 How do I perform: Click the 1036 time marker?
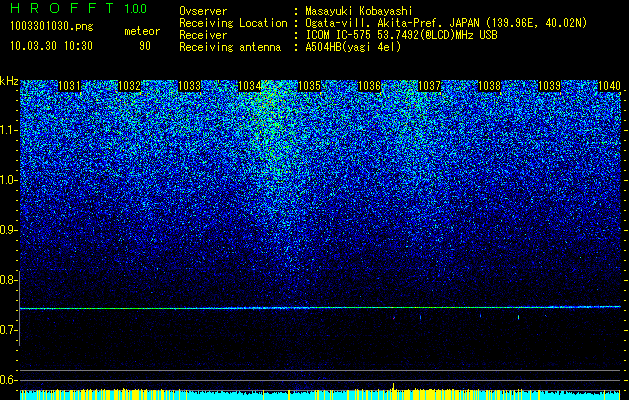click(369, 86)
